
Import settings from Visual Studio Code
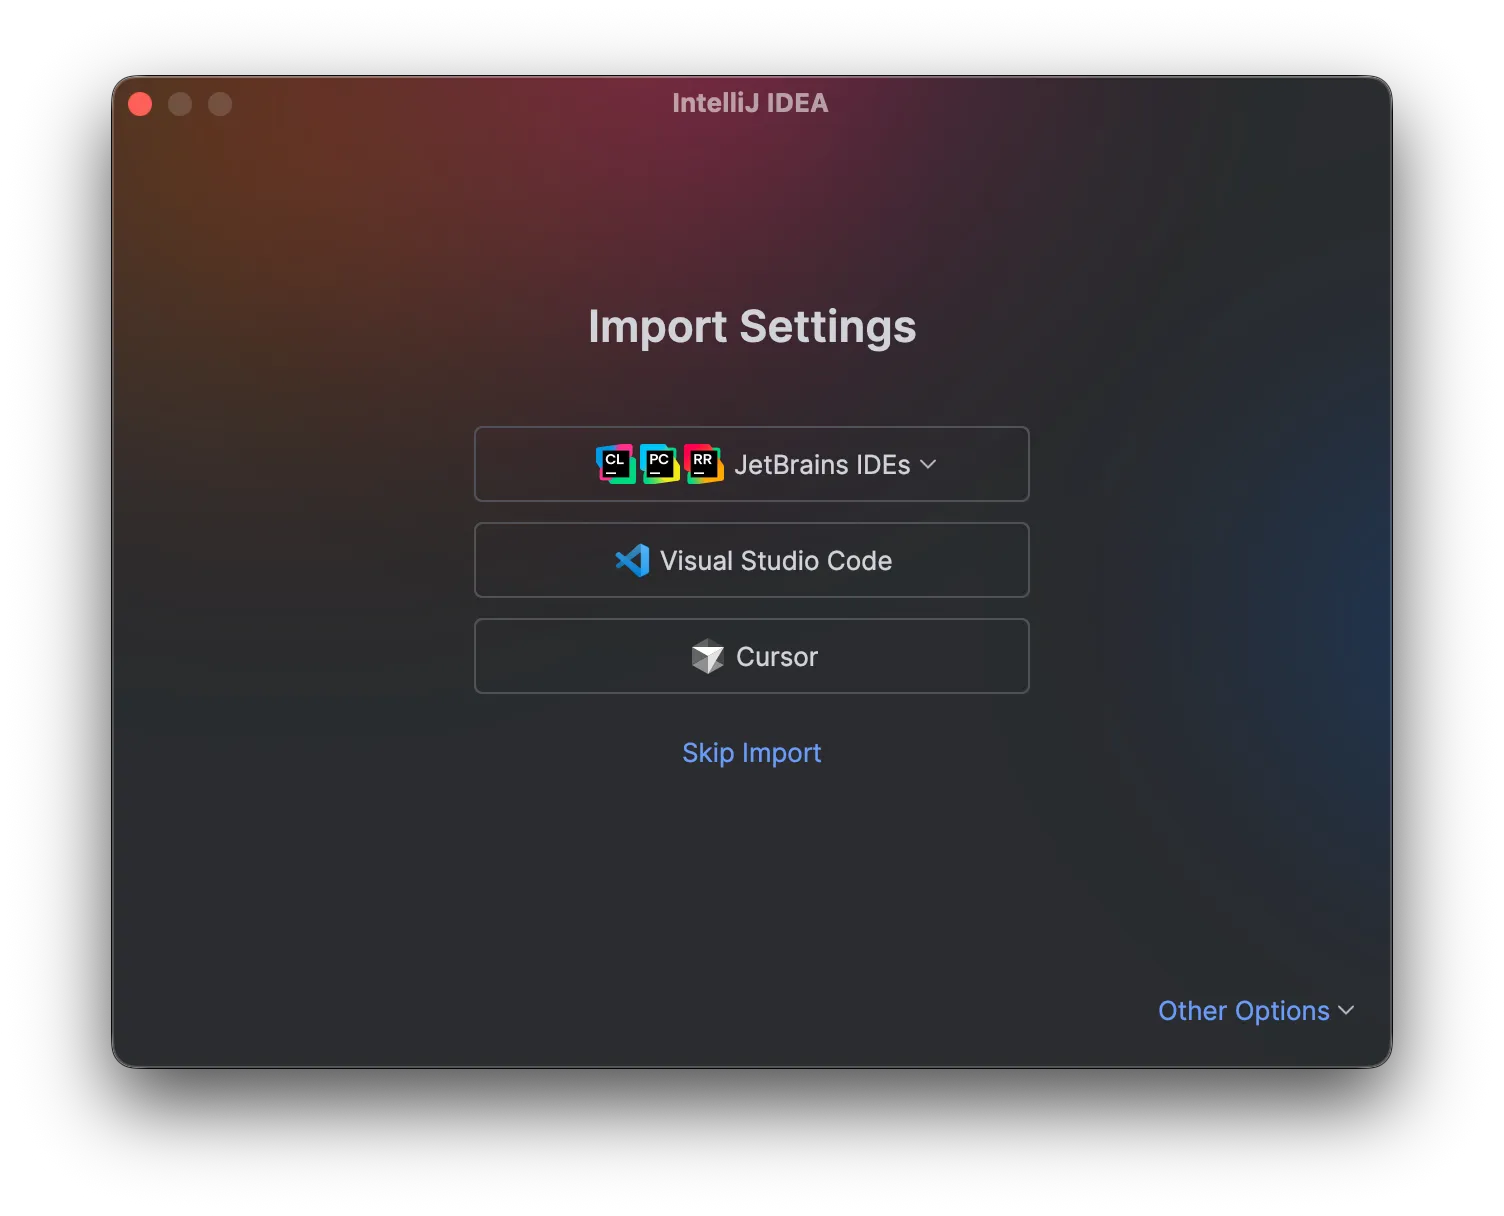point(751,560)
